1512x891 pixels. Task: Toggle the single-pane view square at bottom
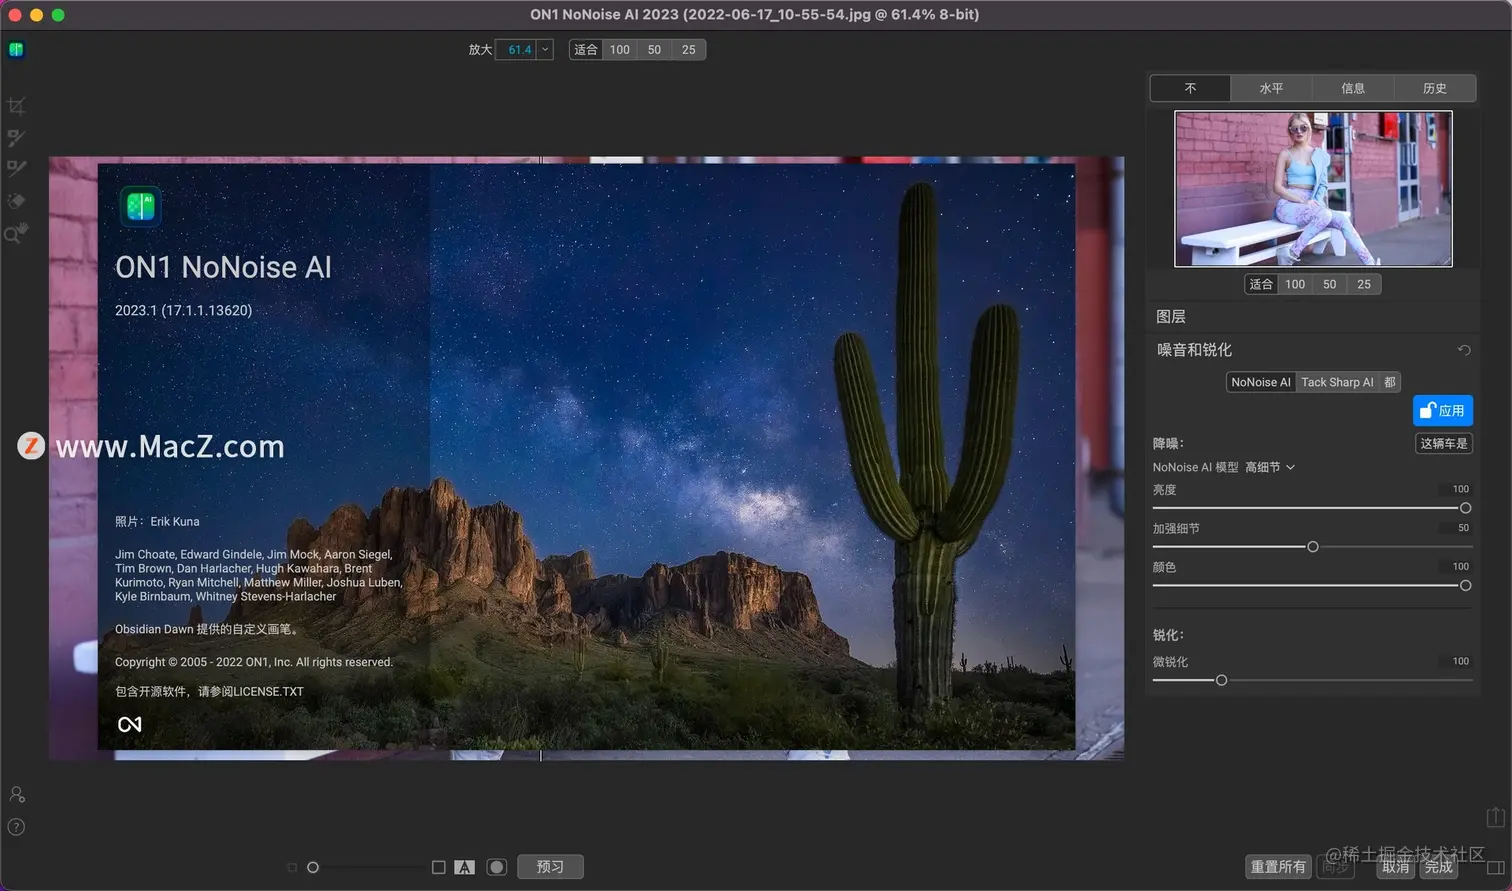click(438, 867)
